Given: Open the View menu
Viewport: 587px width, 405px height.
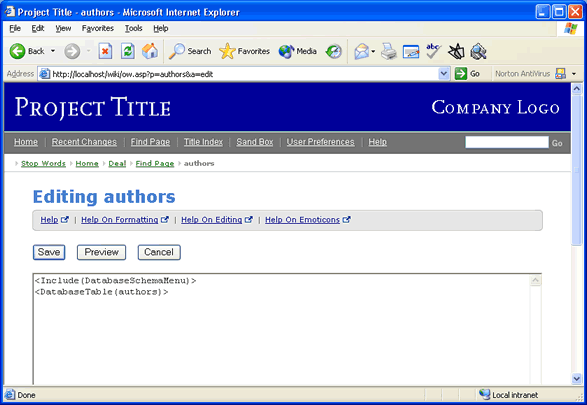Looking at the screenshot, I should (x=63, y=28).
